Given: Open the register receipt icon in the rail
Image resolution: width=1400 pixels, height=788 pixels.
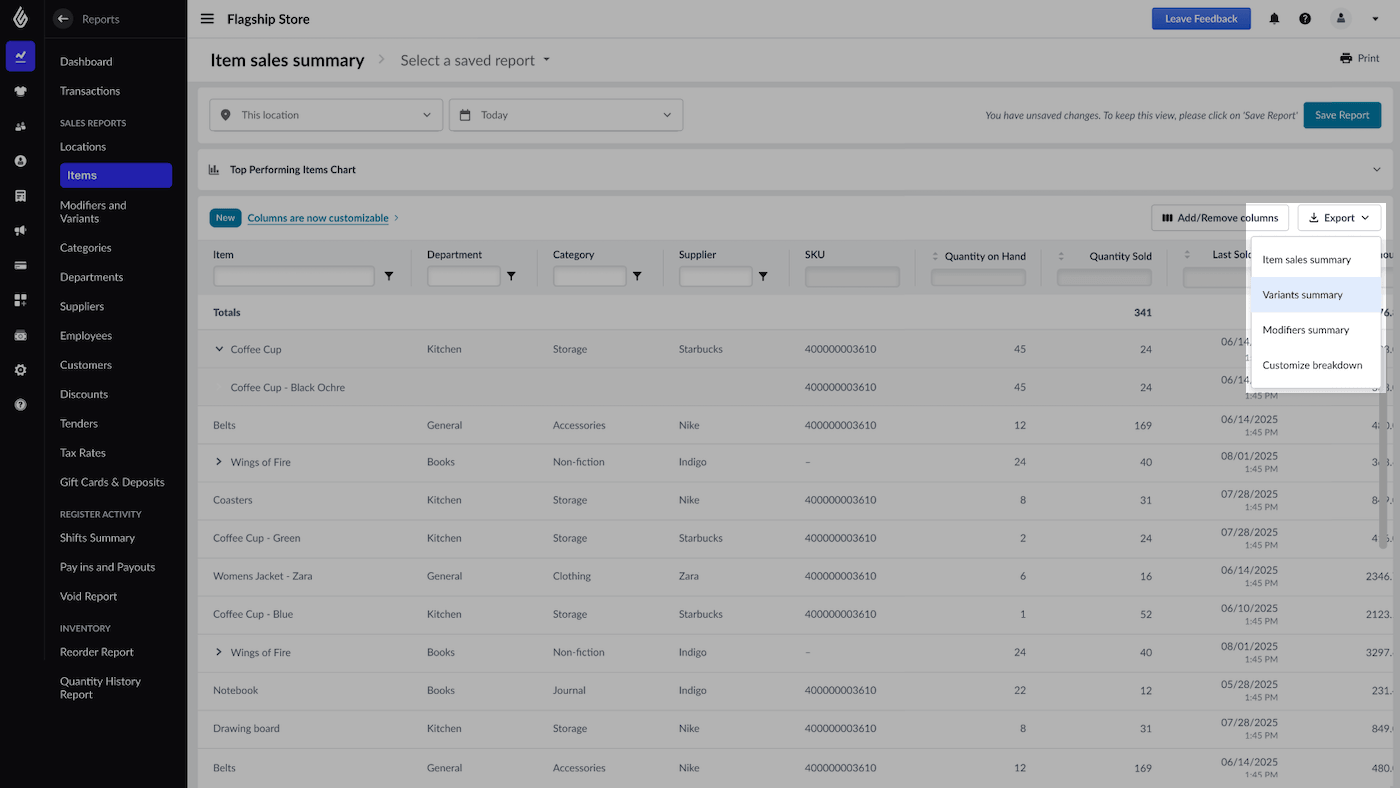Looking at the screenshot, I should click(x=20, y=196).
